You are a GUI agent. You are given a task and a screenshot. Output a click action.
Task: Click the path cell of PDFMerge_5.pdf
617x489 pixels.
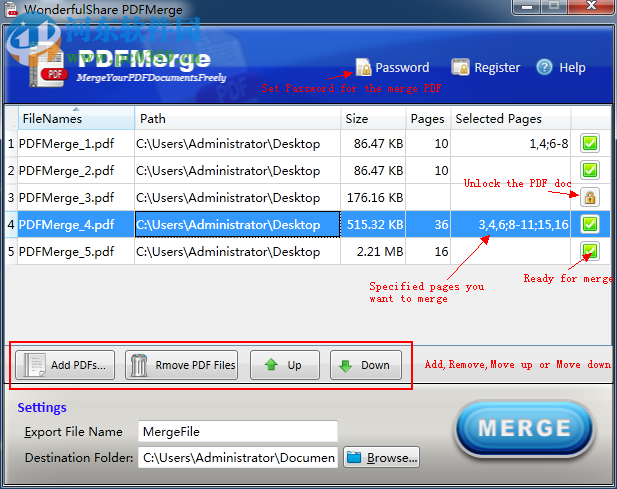click(238, 251)
